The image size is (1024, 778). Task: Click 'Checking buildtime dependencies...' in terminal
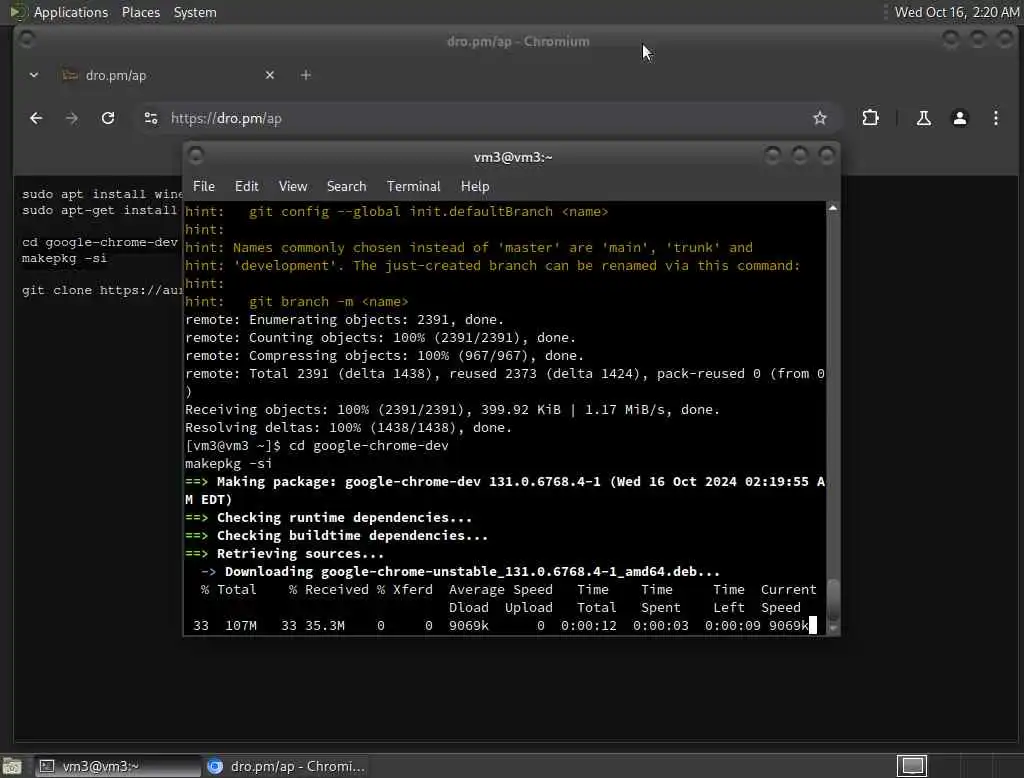click(352, 536)
